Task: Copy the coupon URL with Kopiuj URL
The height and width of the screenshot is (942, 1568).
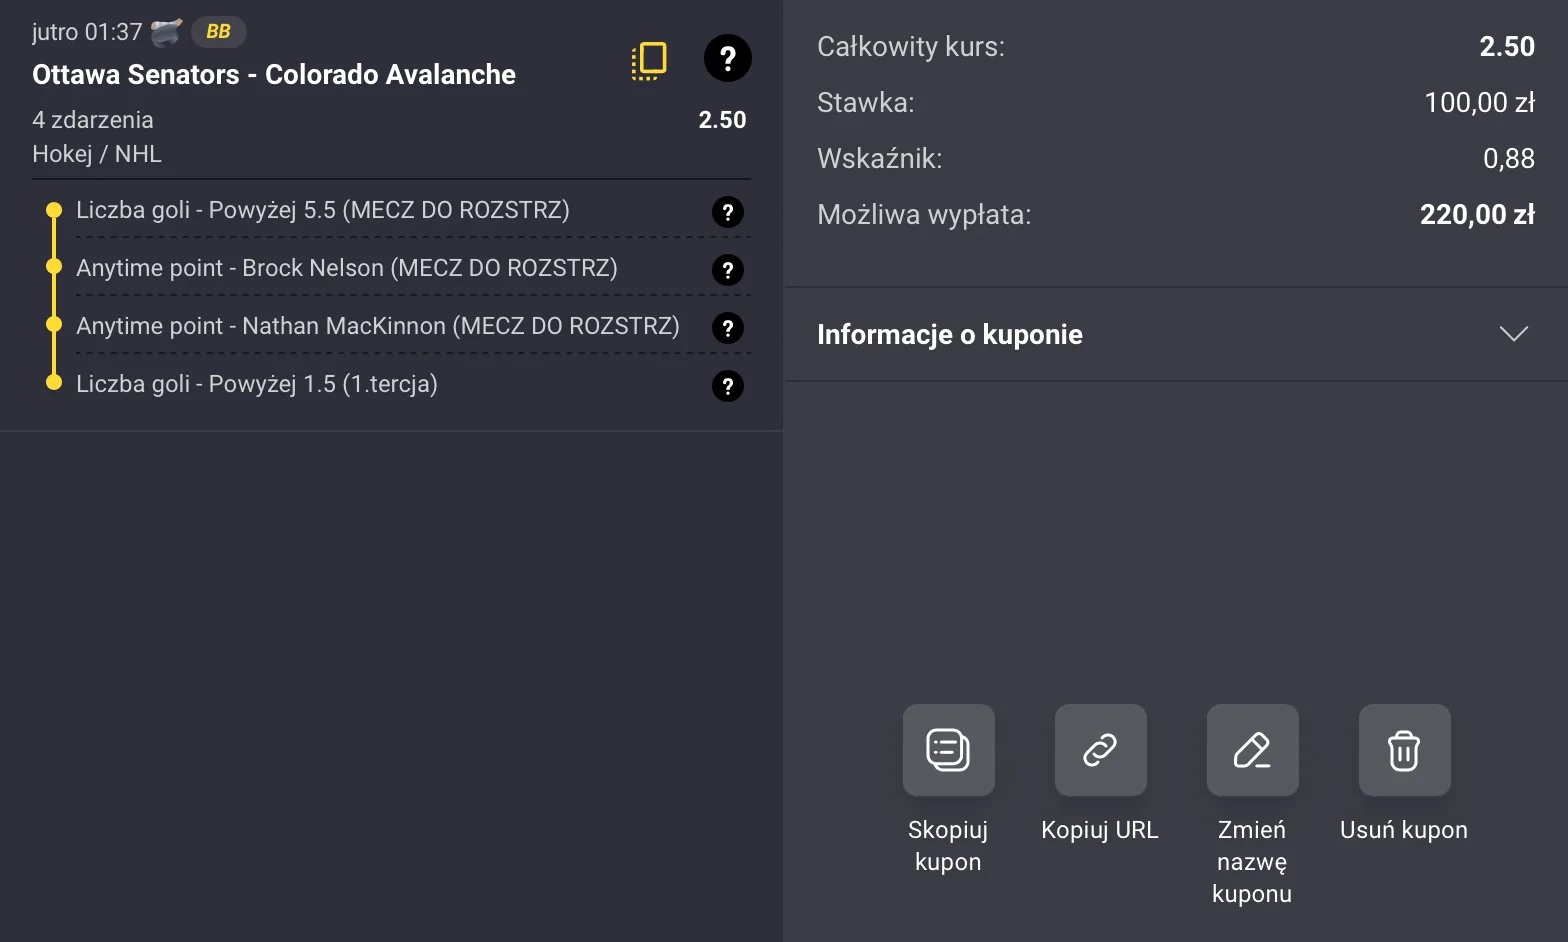Action: 1100,750
